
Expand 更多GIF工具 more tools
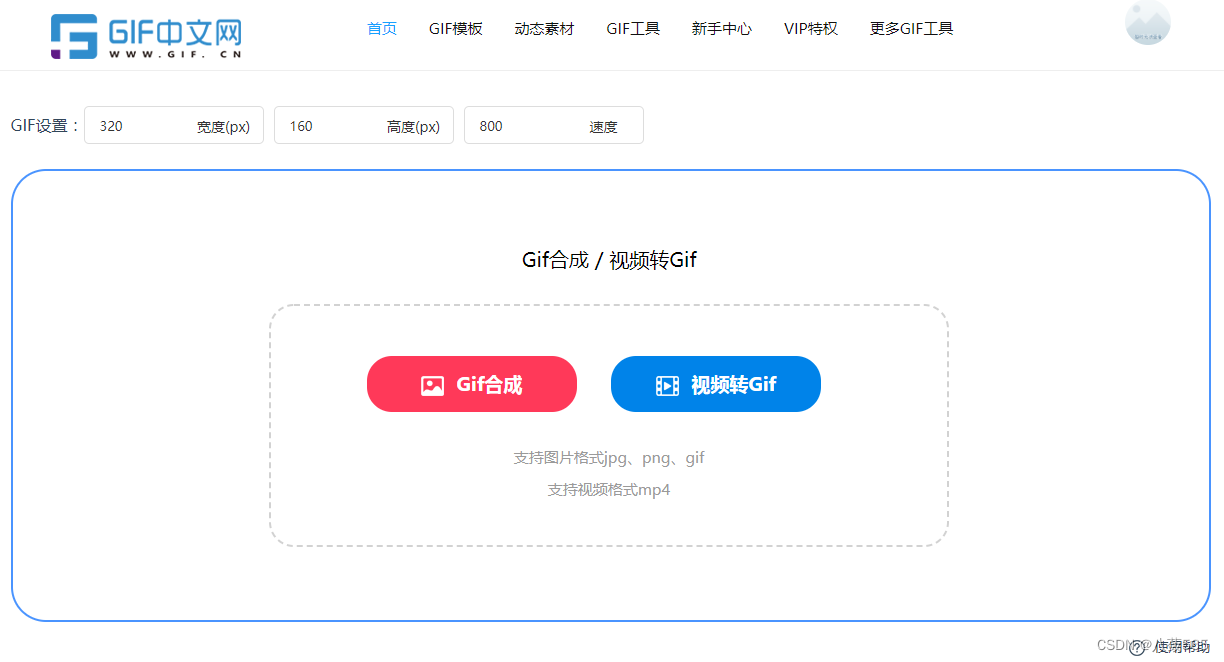pyautogui.click(x=911, y=29)
